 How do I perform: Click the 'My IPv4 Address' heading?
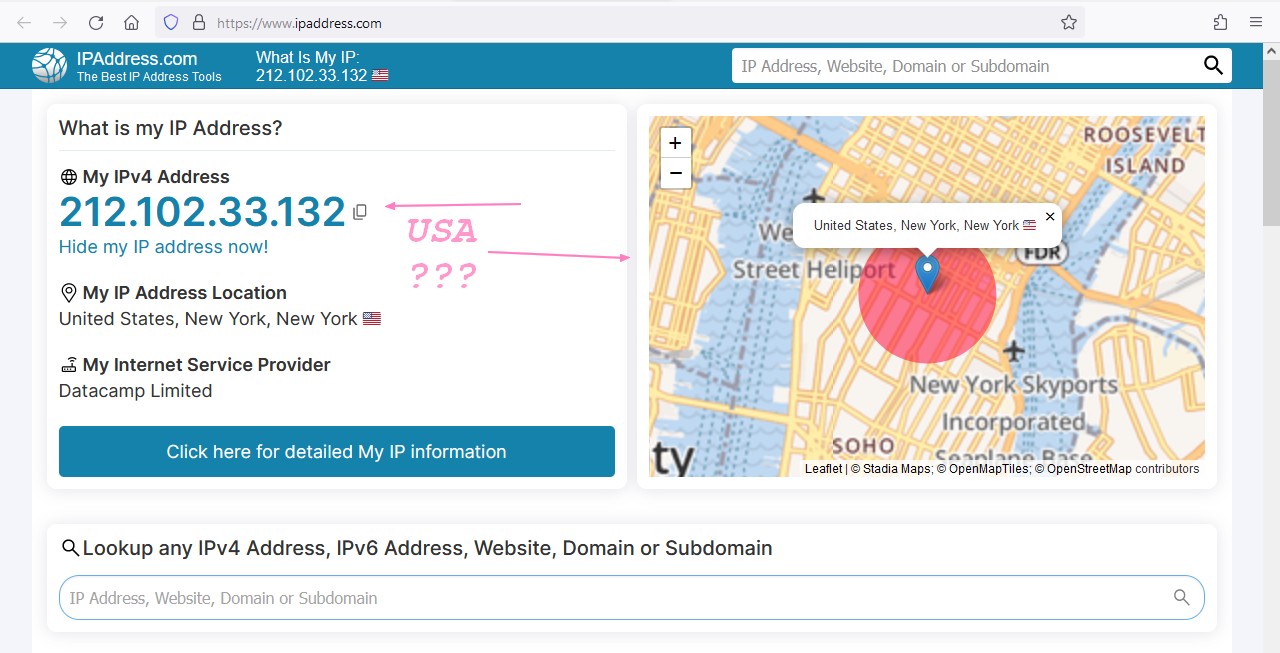156,177
